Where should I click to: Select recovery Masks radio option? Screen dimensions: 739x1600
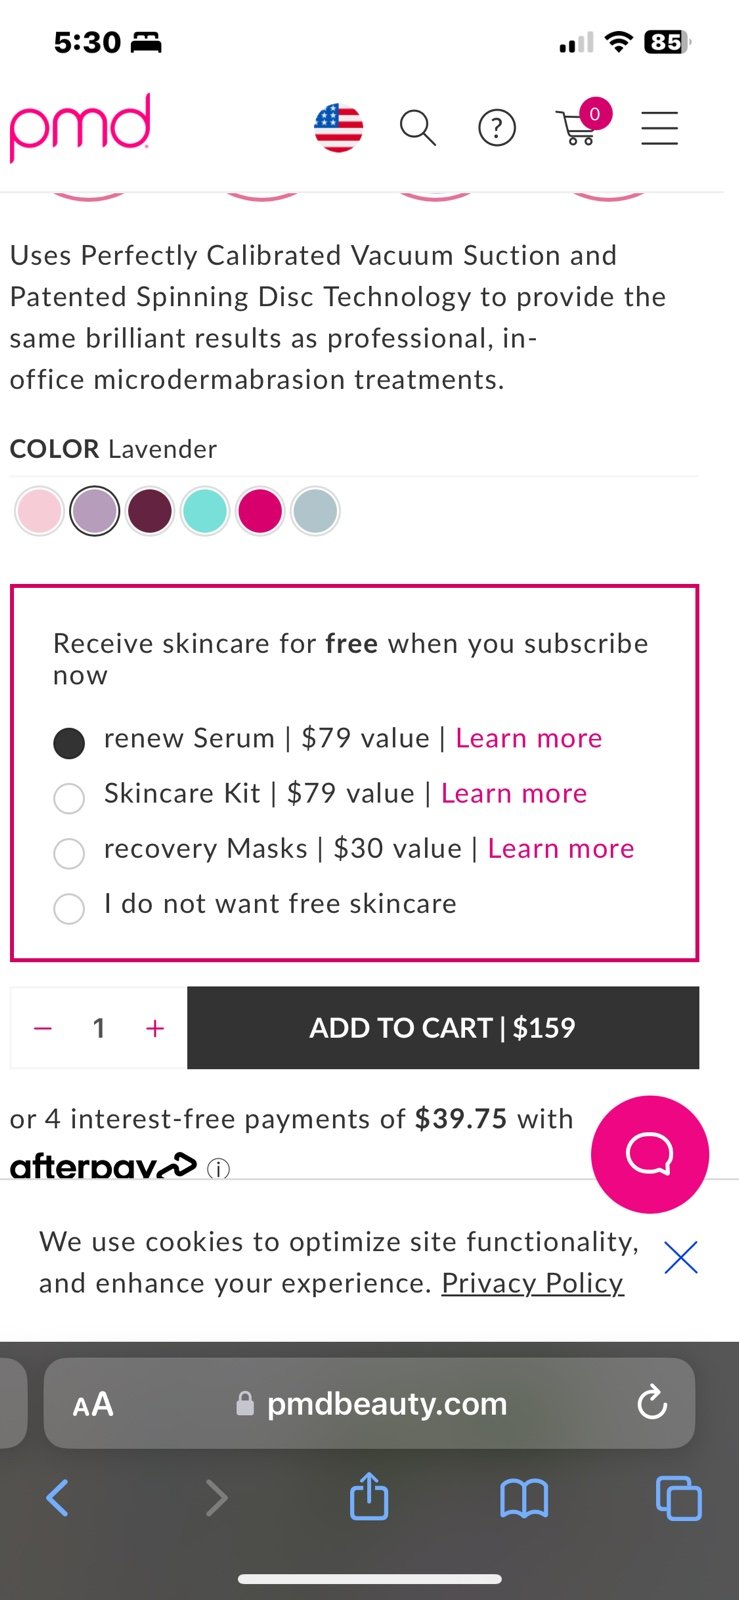coord(69,853)
